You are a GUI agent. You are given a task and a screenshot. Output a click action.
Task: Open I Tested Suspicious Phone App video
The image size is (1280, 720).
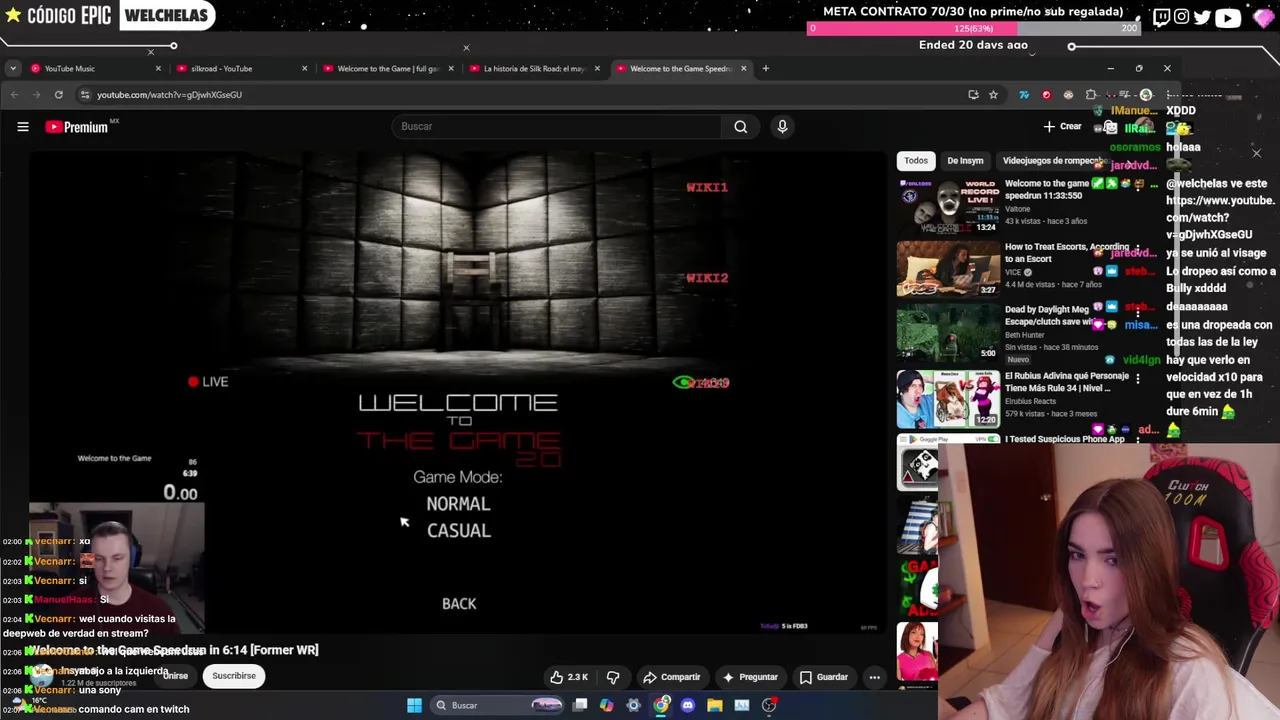click(1065, 439)
